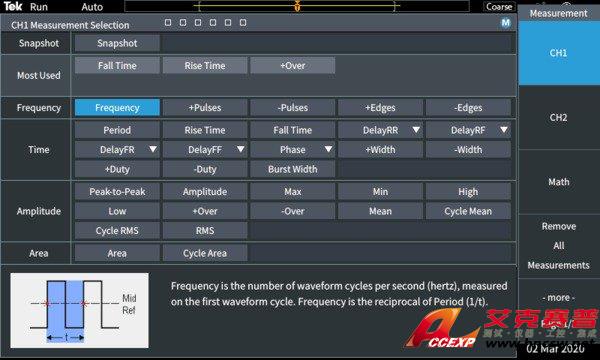Expand the DelayFR dropdown arrow

(153, 149)
